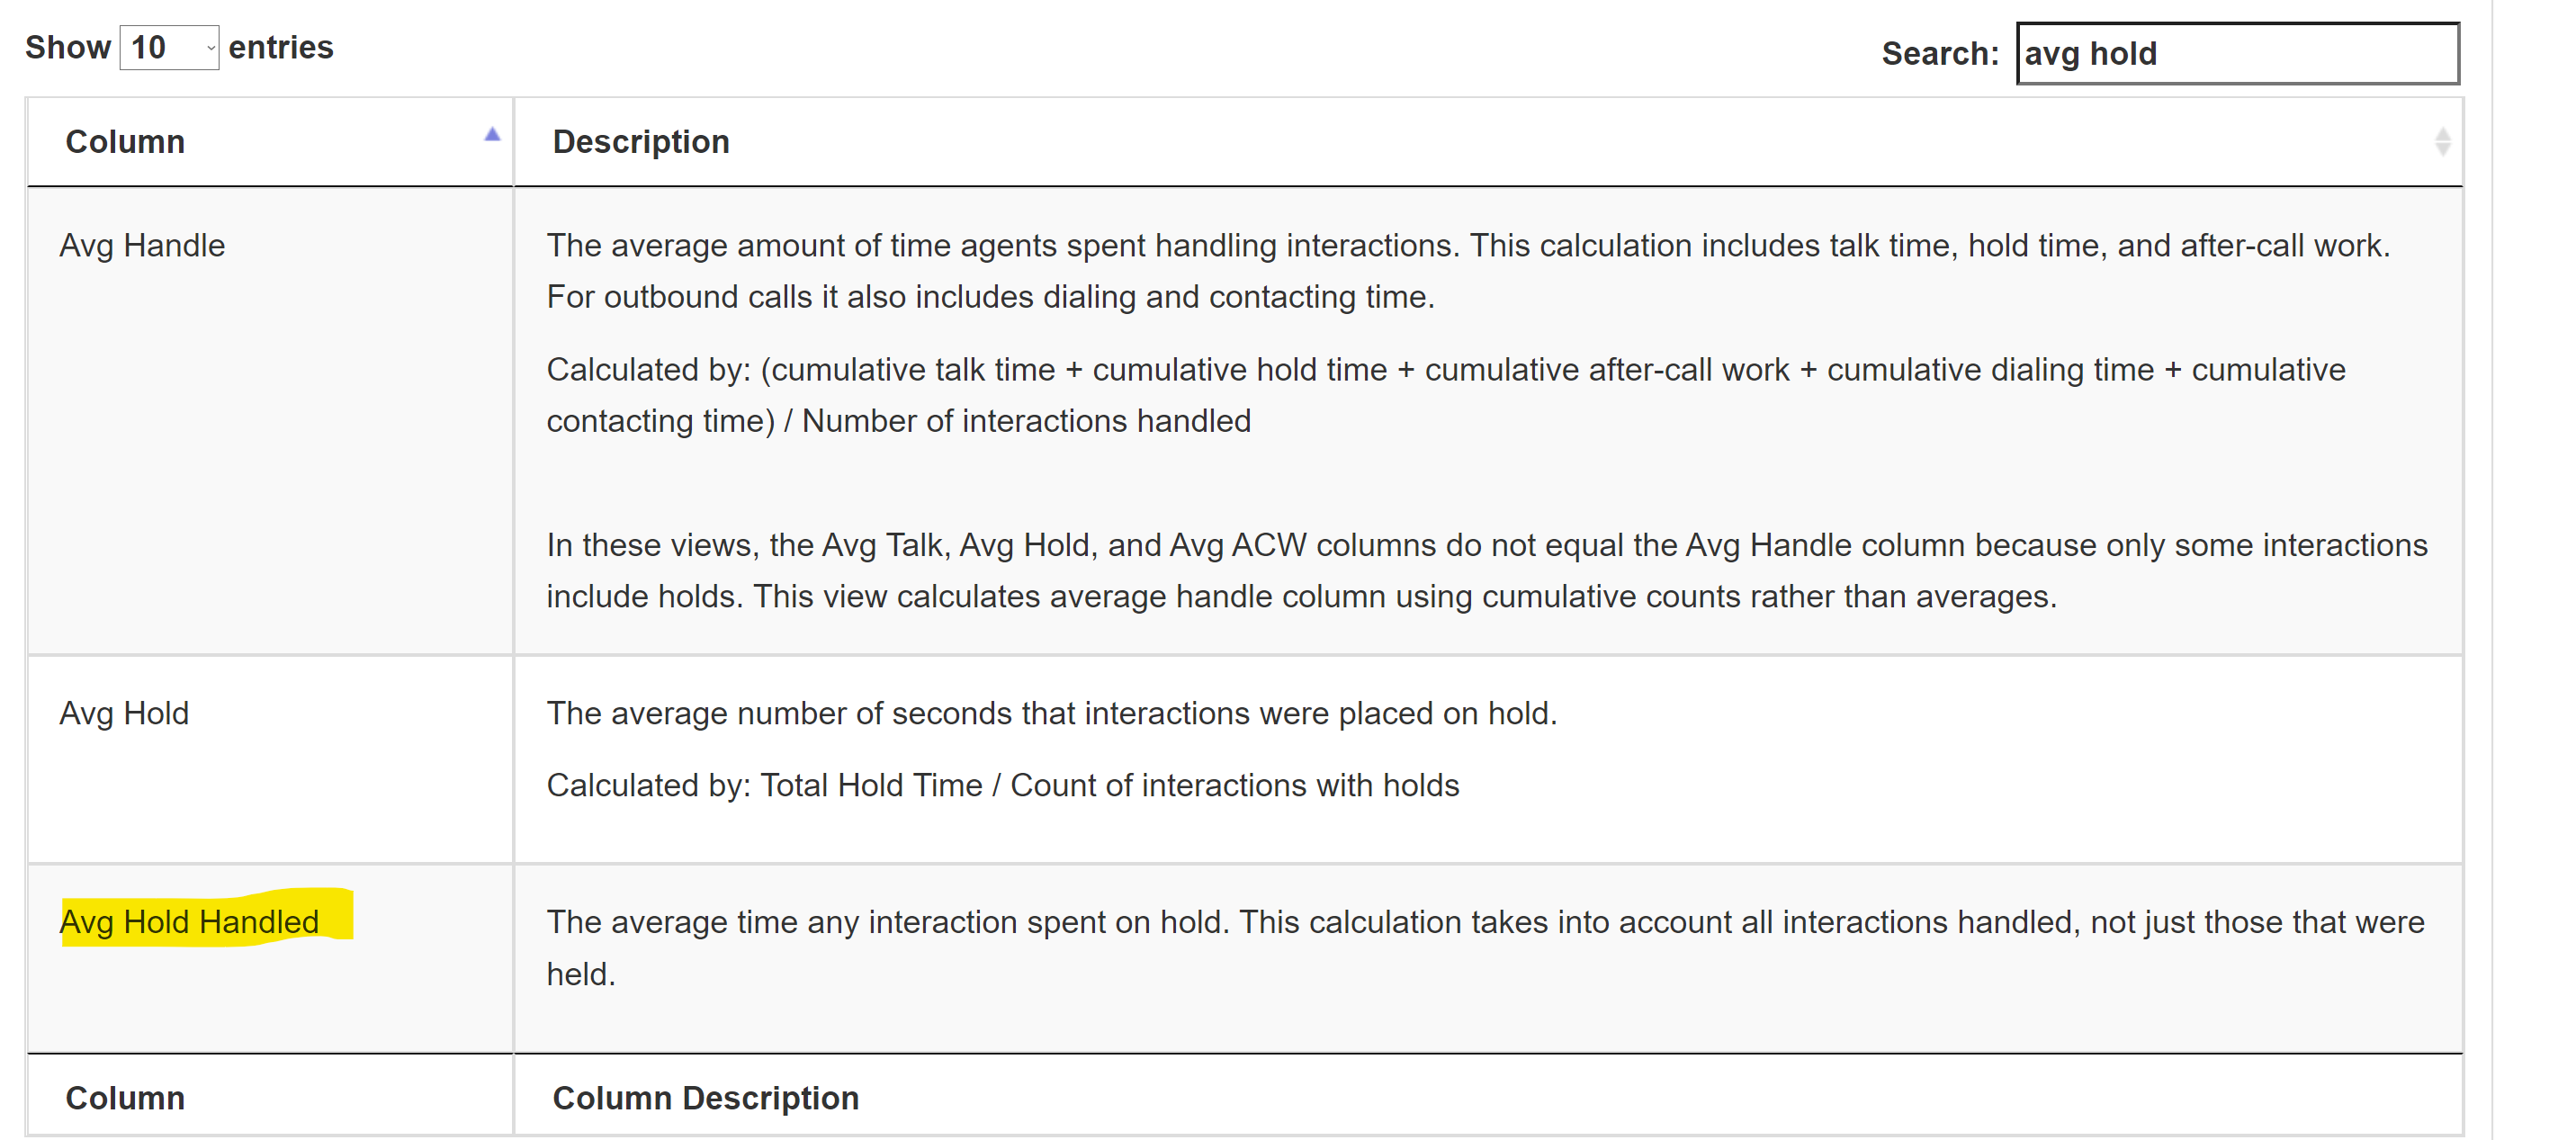Sort the table by the Description header label

(x=640, y=141)
